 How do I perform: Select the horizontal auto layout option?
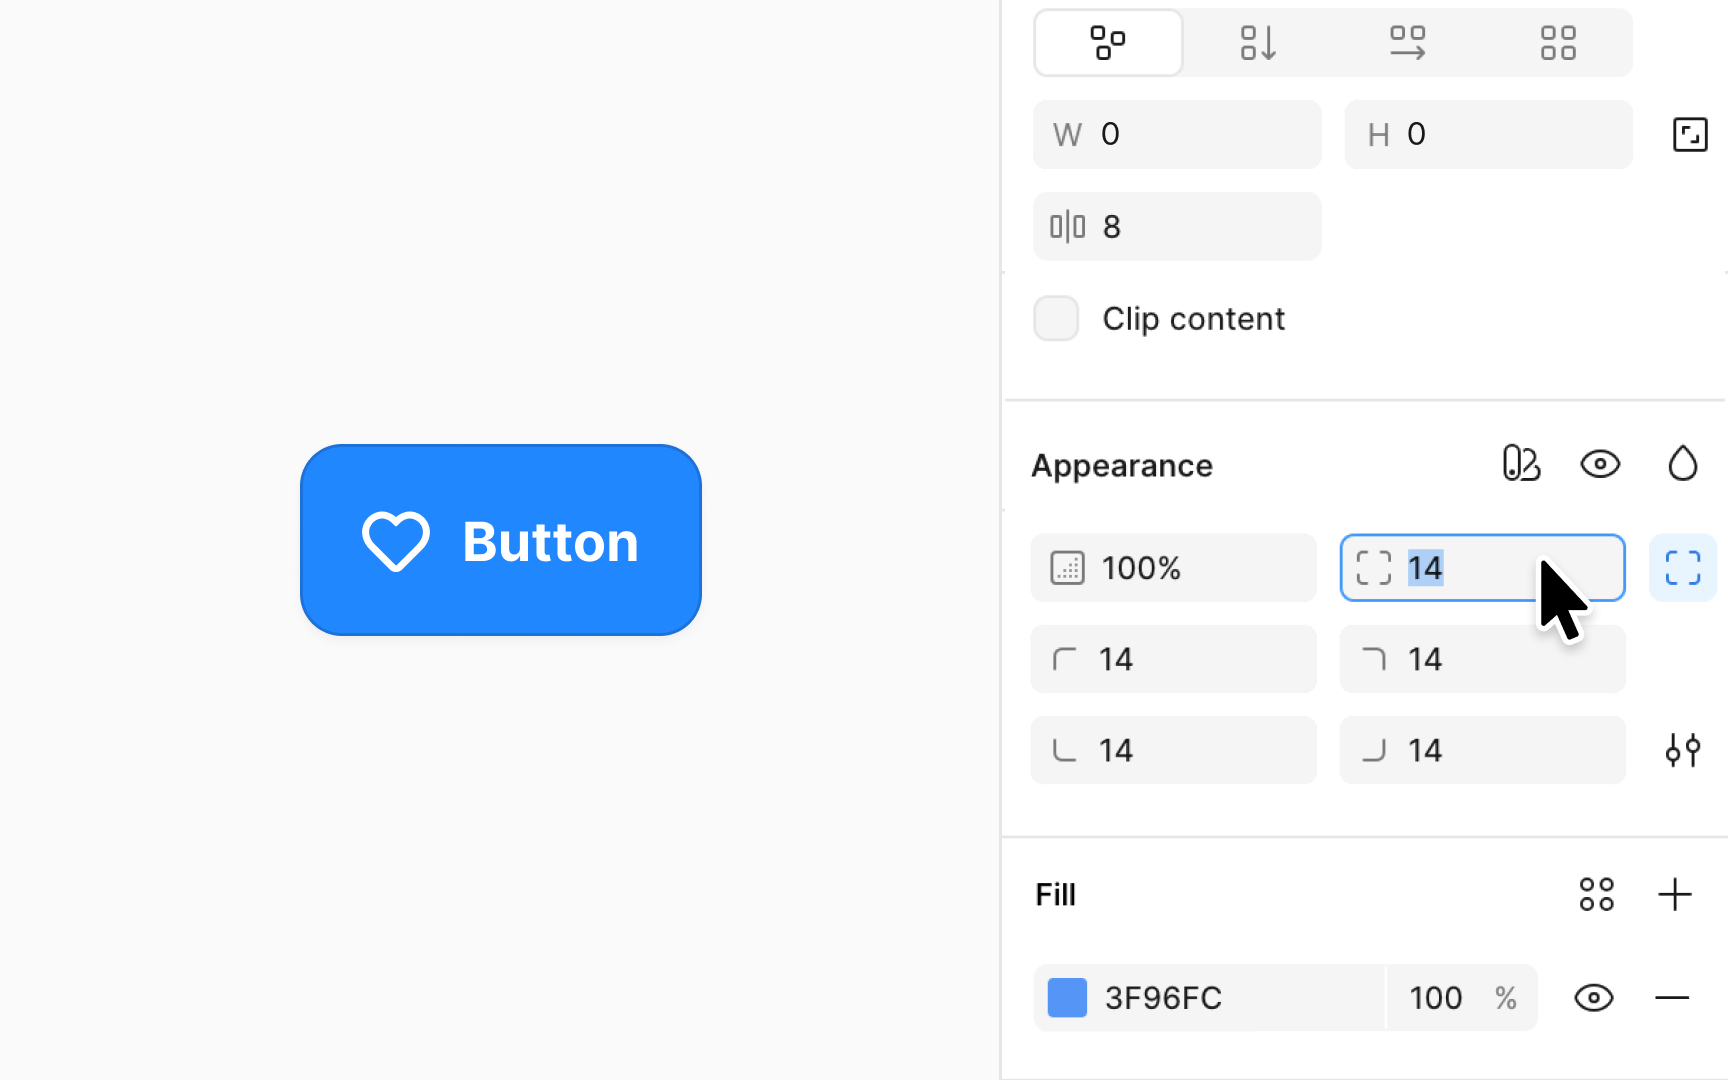pyautogui.click(x=1407, y=42)
